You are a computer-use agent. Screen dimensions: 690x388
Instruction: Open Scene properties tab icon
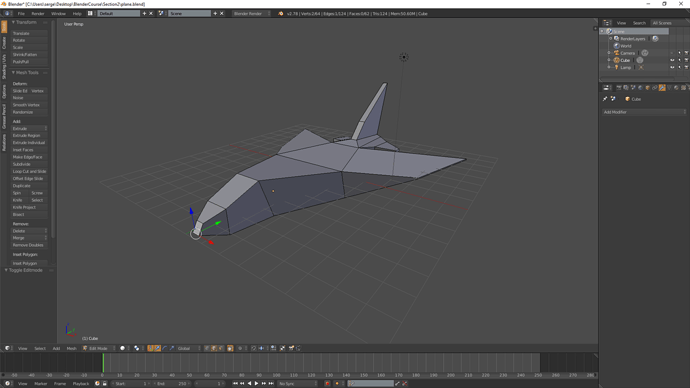click(633, 88)
